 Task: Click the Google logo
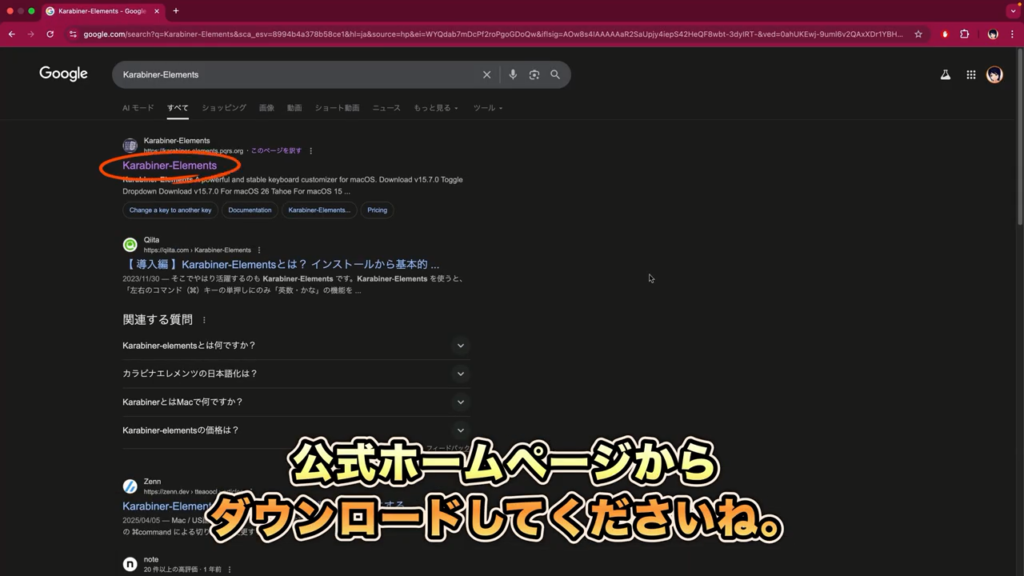pos(63,74)
